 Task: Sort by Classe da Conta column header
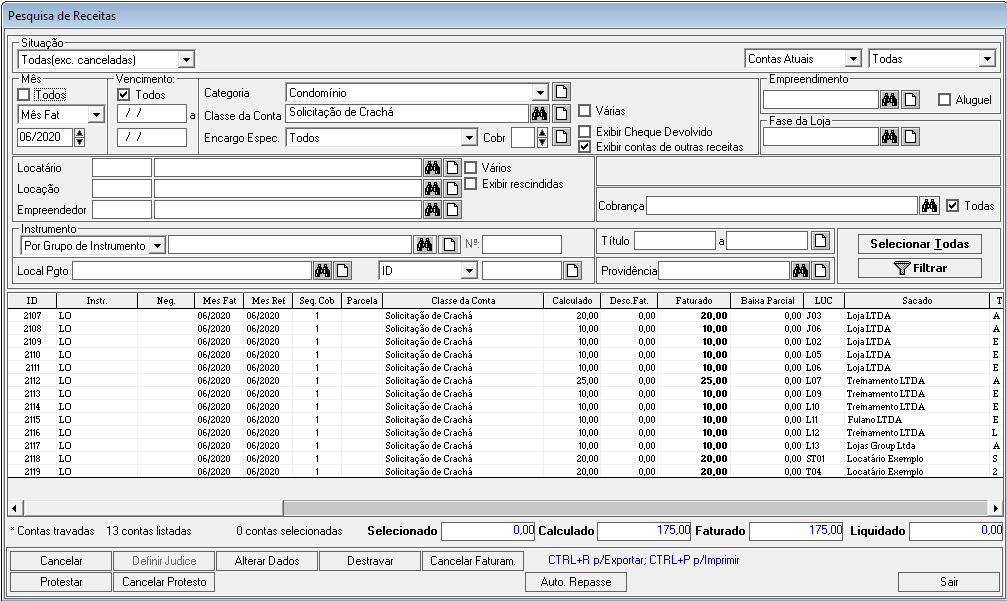463,300
